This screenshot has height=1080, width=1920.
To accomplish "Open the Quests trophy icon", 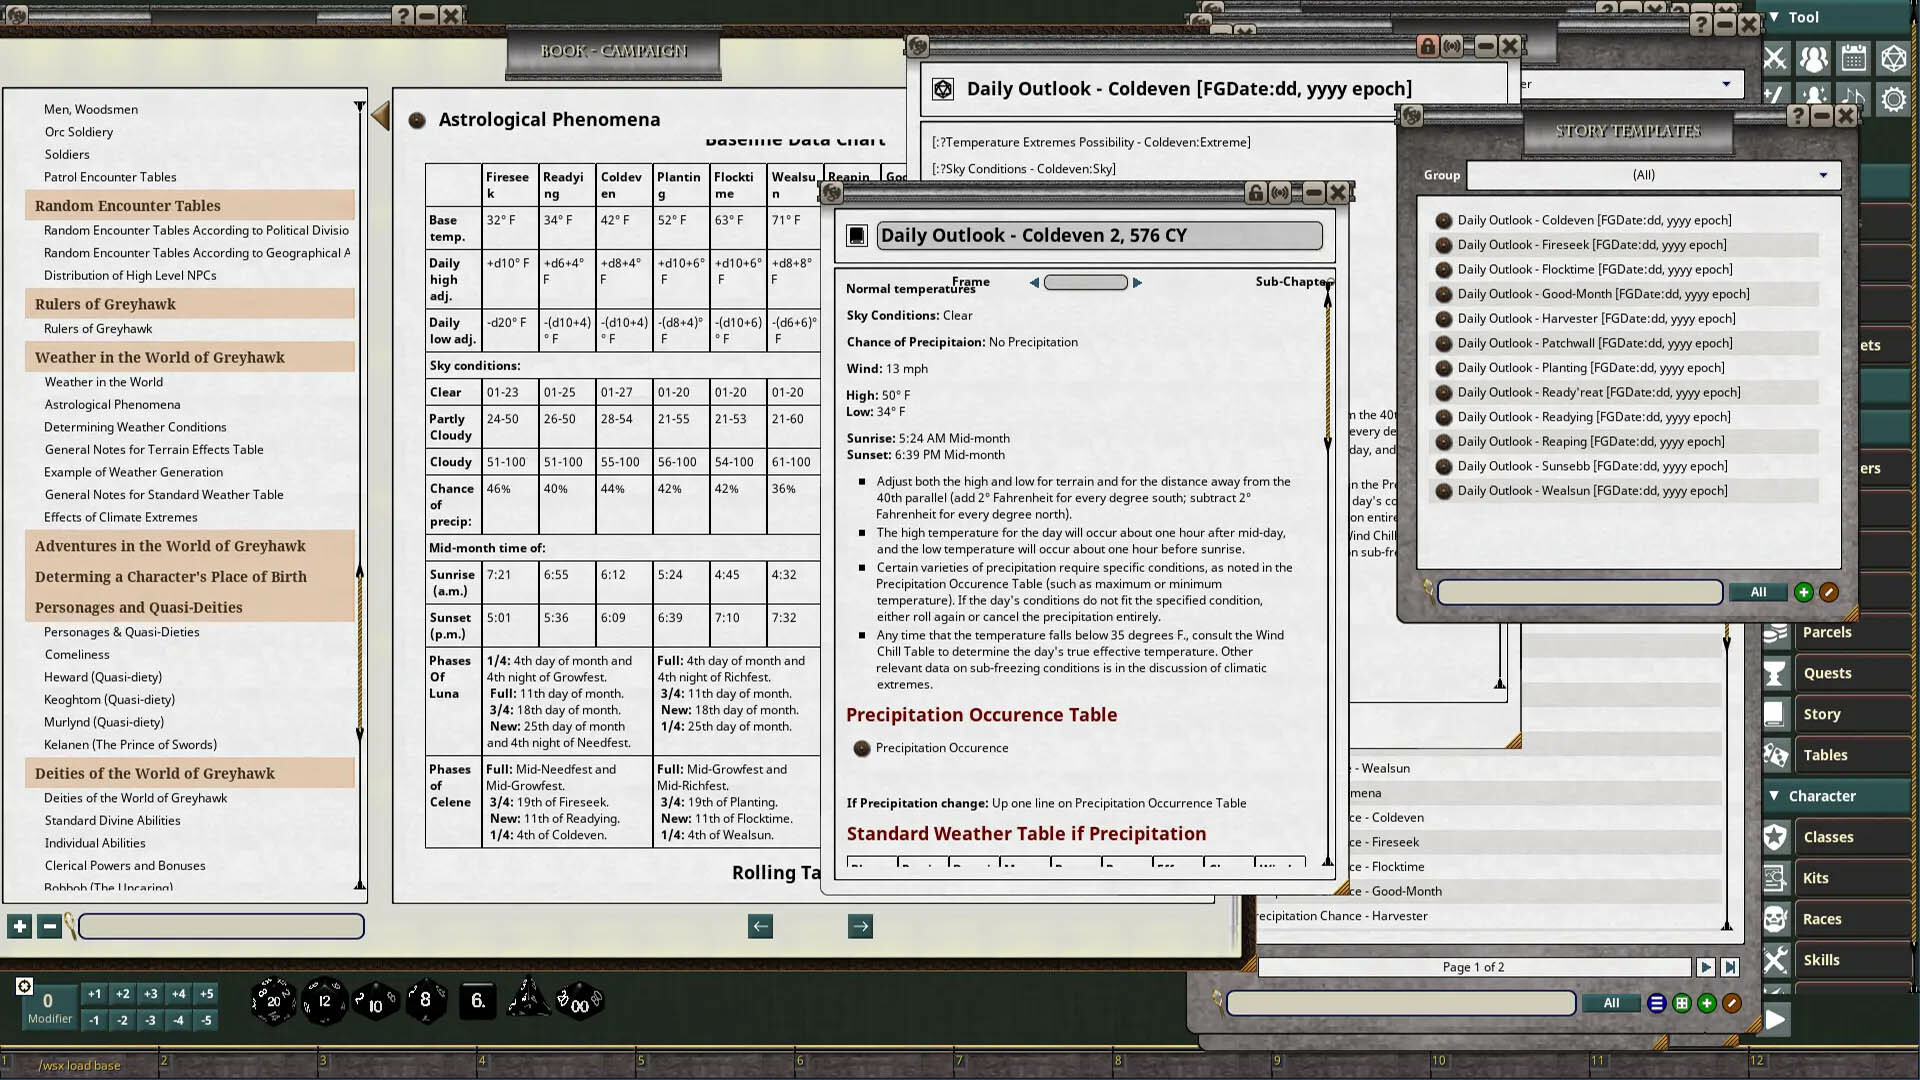I will pyautogui.click(x=1775, y=673).
